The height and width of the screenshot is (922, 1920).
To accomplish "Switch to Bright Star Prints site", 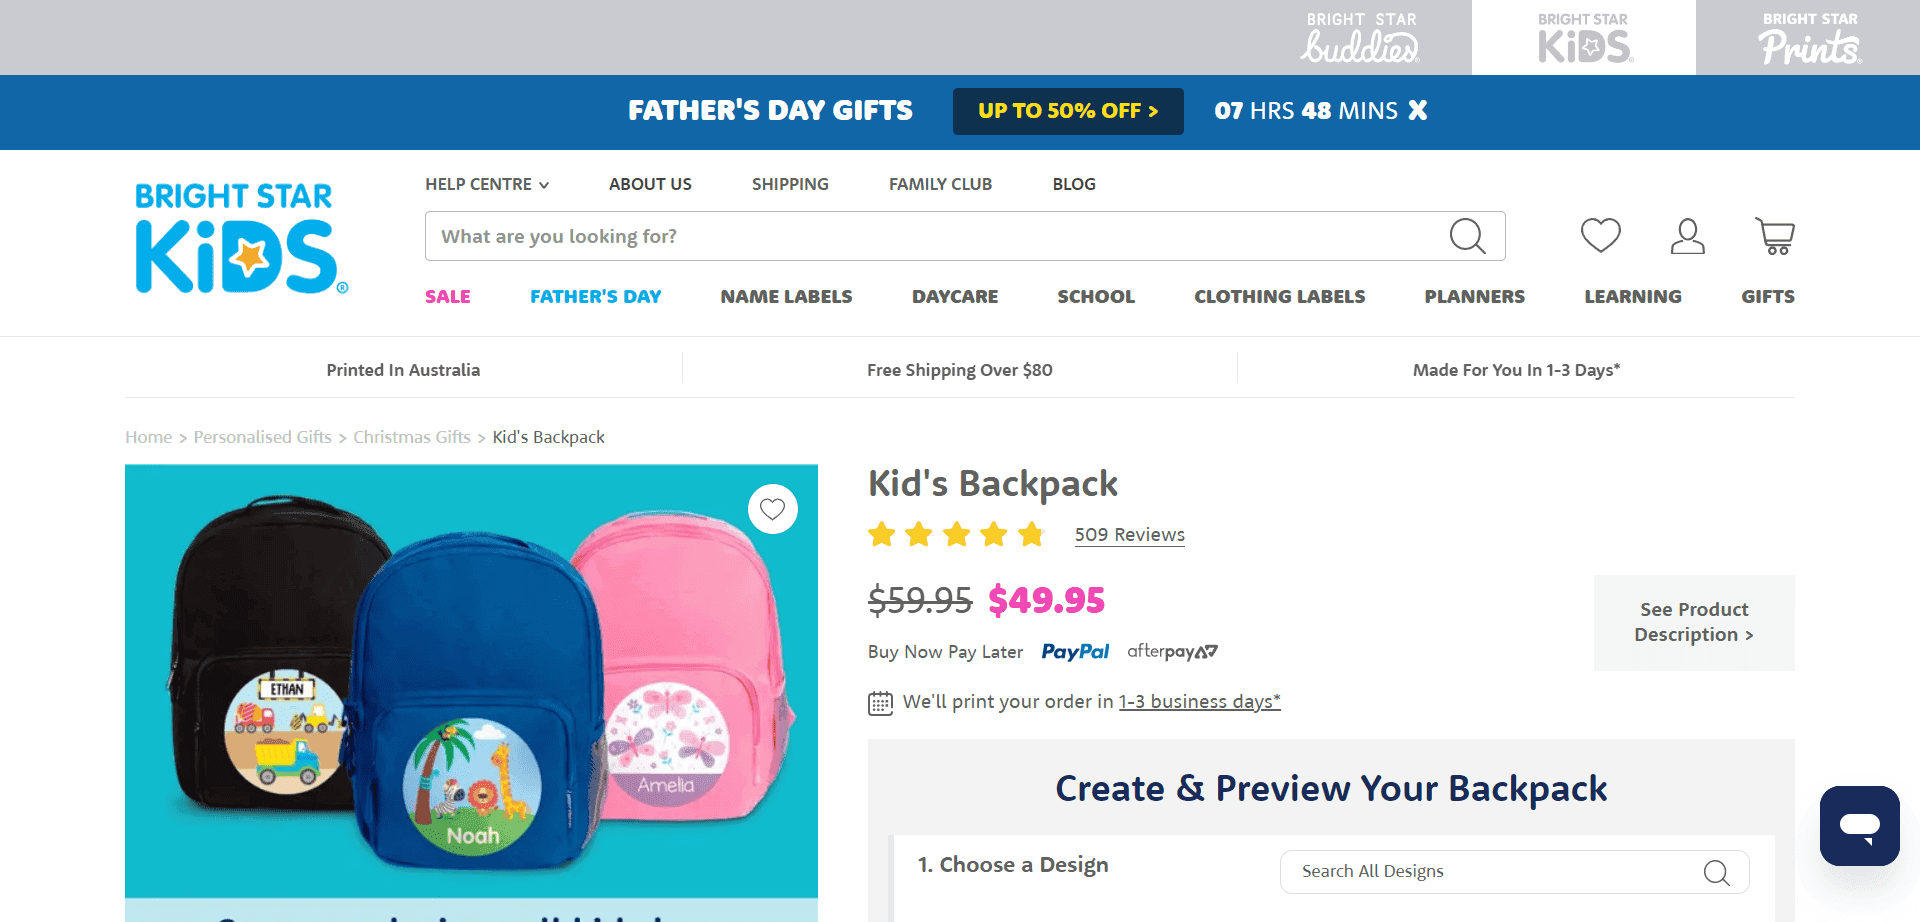I will 1810,38.
